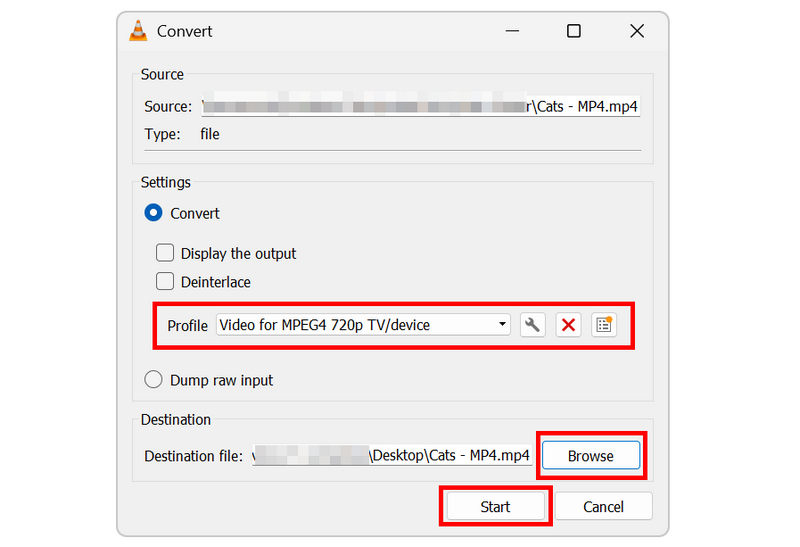Close the Convert window
The image size is (800, 547).
tap(637, 31)
